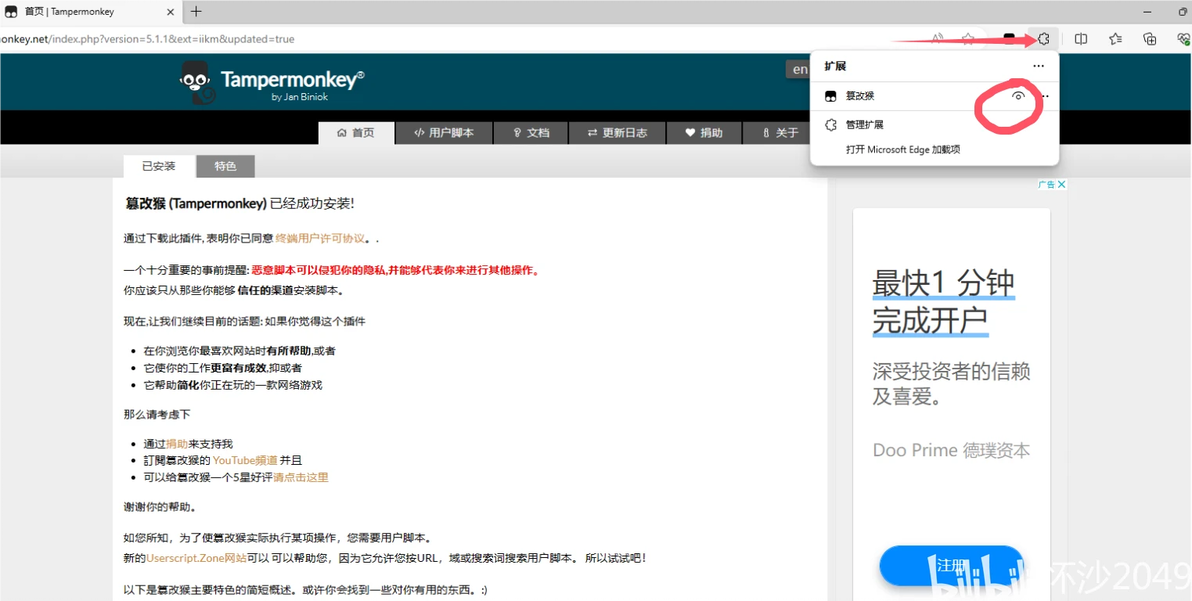Viewport: 1192px width, 601px height.
Task: Open the 更新日志 navigation tab
Action: click(617, 133)
